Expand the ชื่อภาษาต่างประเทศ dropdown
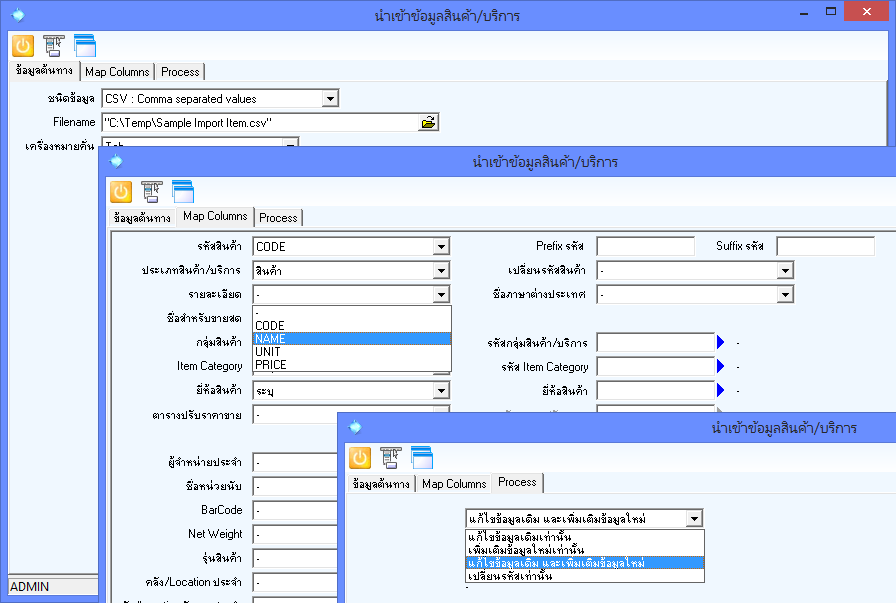This screenshot has height=603, width=896. point(785,295)
